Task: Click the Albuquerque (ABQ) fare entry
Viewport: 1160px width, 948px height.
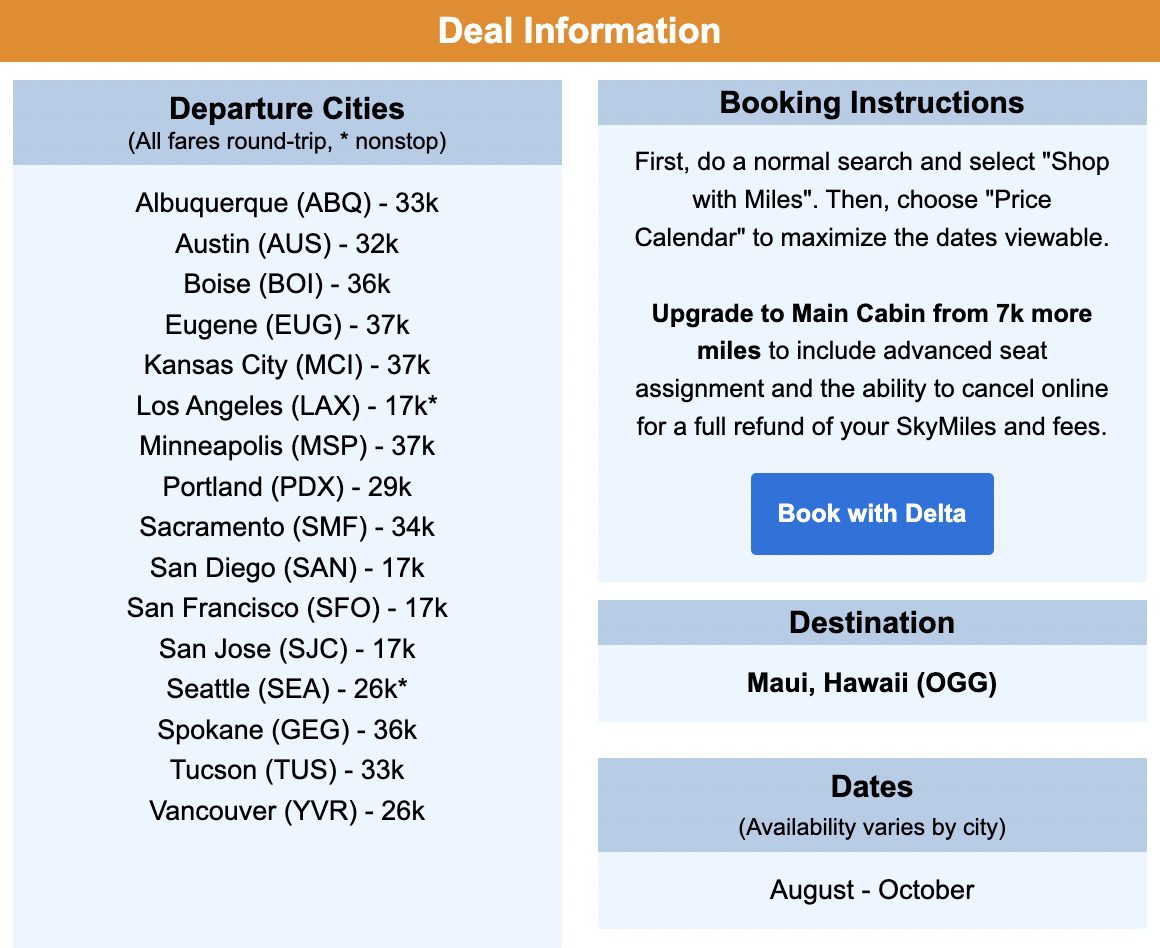Action: tap(287, 203)
